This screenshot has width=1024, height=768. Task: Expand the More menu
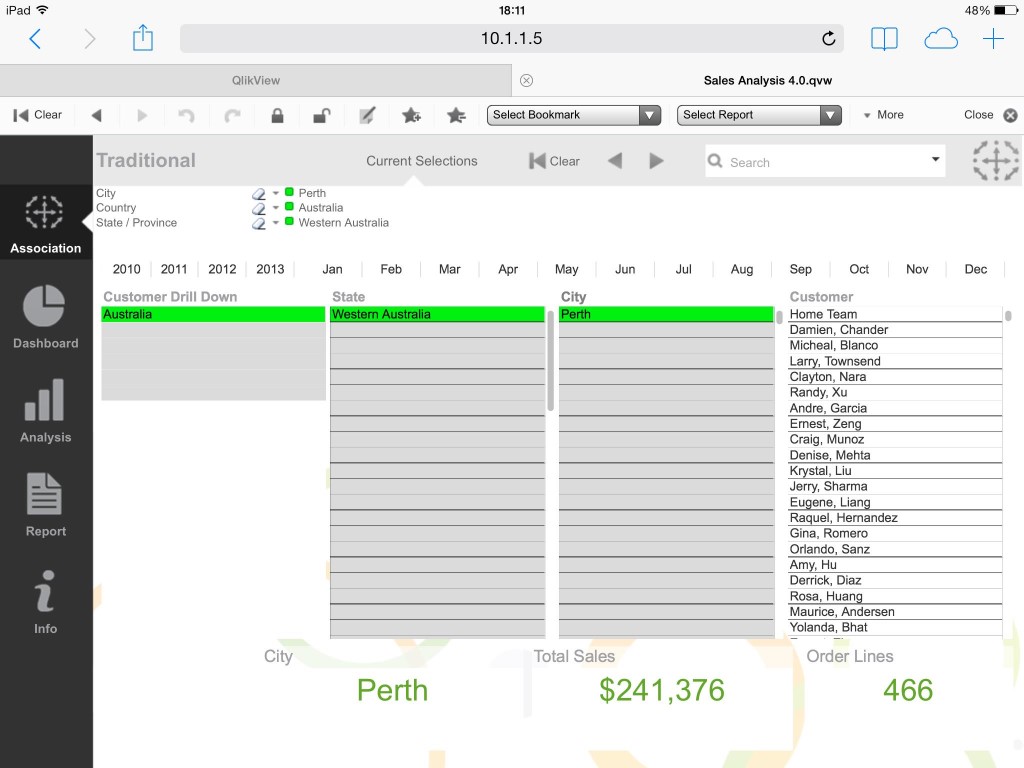[x=883, y=115]
